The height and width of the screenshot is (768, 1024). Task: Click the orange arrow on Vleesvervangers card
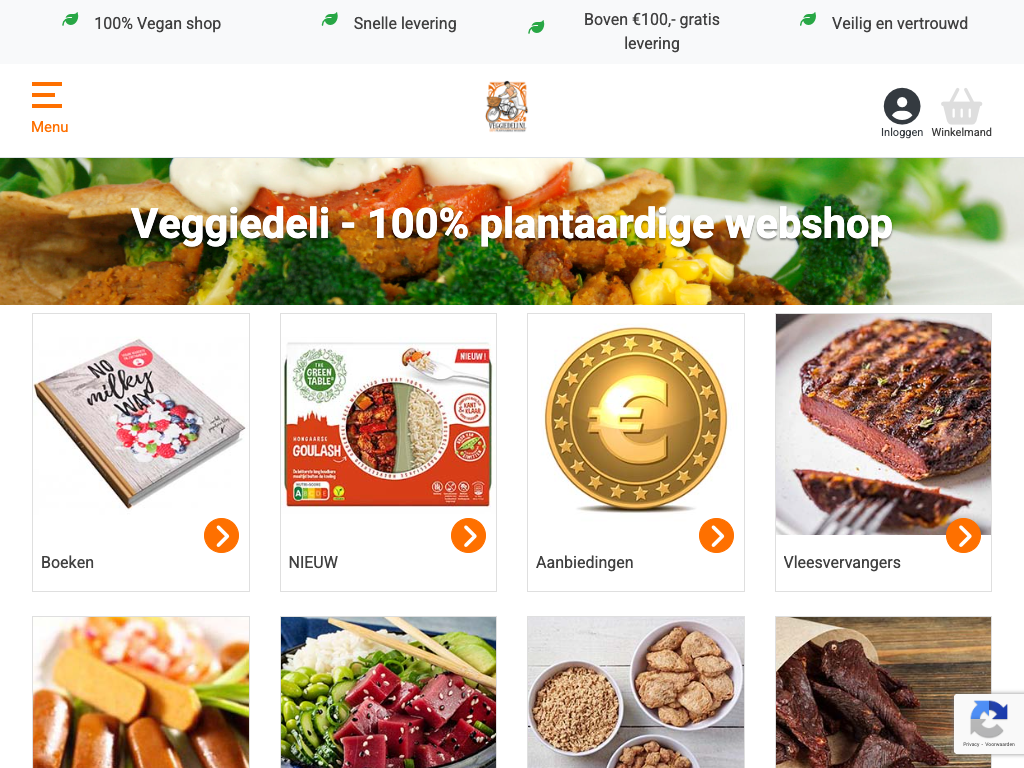coord(963,536)
